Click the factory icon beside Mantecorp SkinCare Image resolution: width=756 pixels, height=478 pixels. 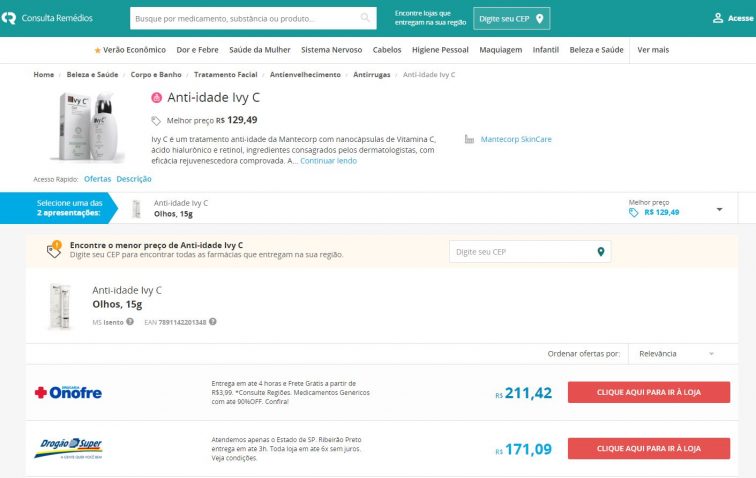pos(469,139)
